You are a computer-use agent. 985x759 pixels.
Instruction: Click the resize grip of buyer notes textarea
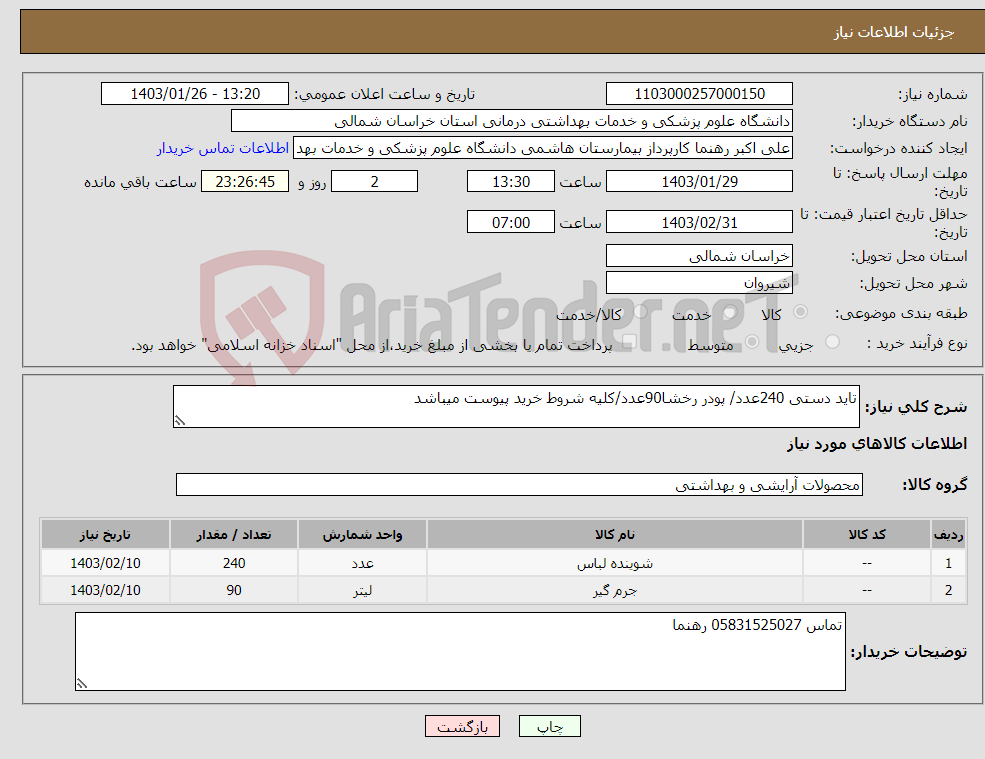pyautogui.click(x=82, y=684)
